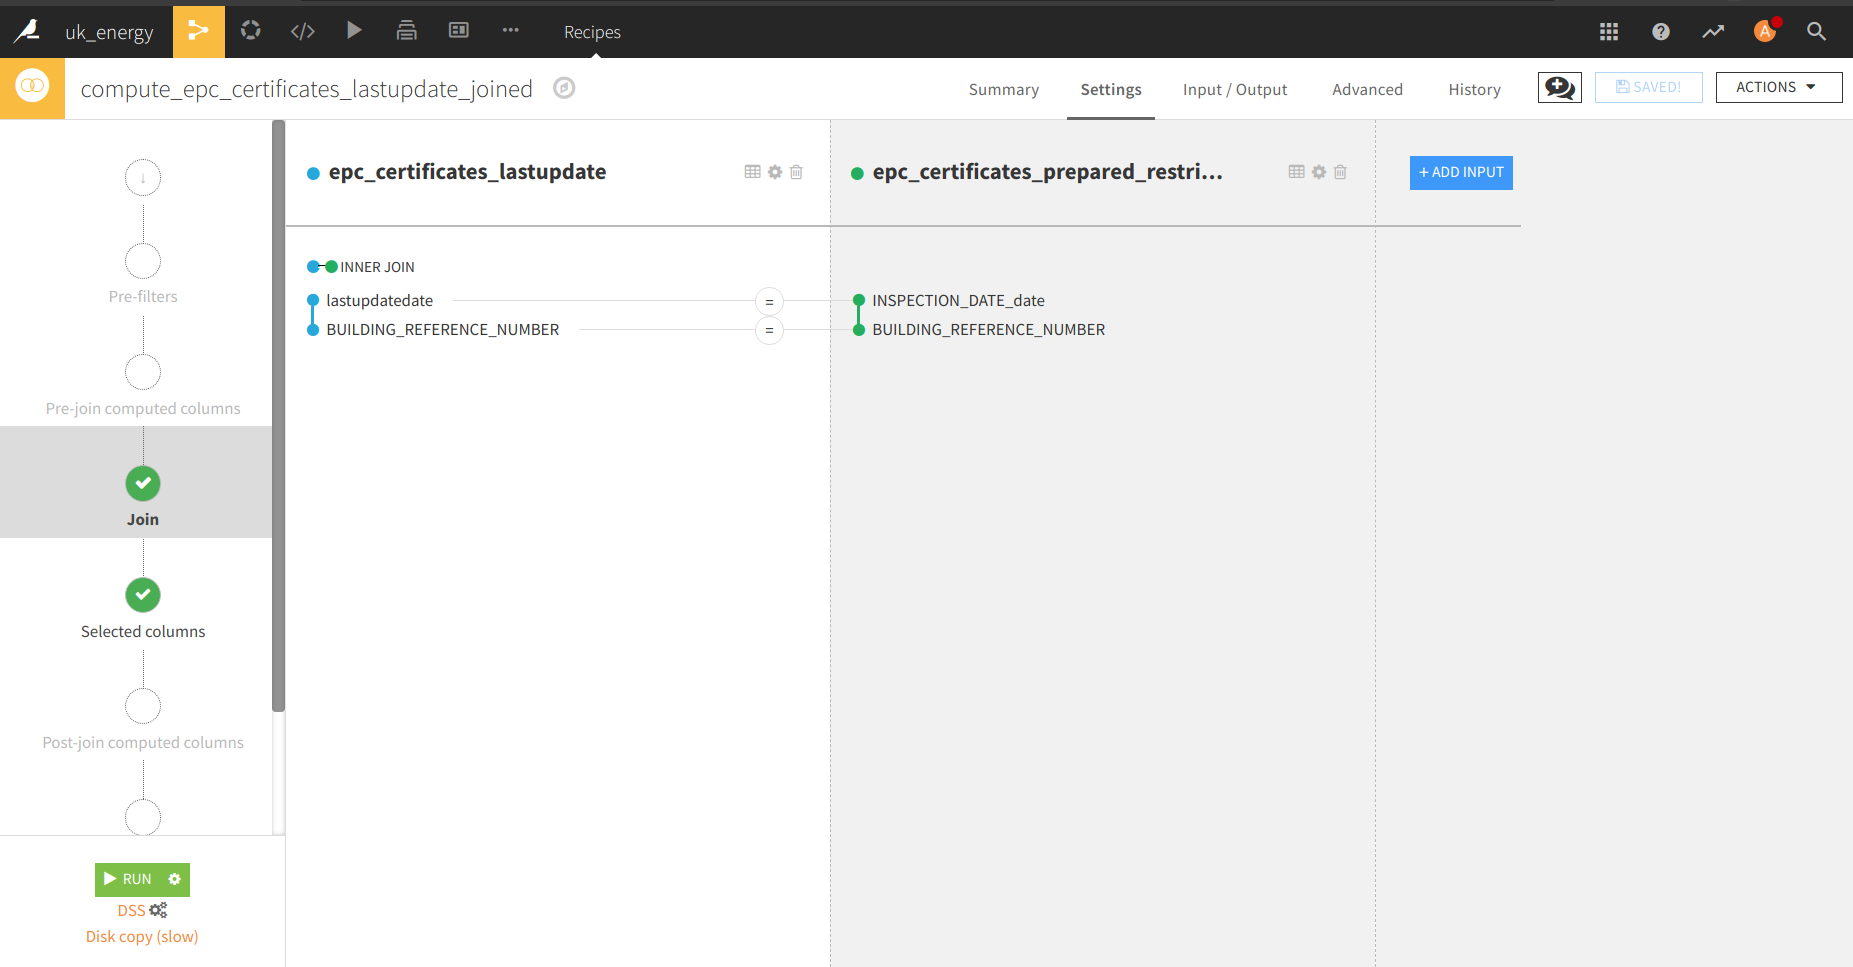Open the more options ellipsis menu
This screenshot has height=967, width=1853.
(510, 31)
